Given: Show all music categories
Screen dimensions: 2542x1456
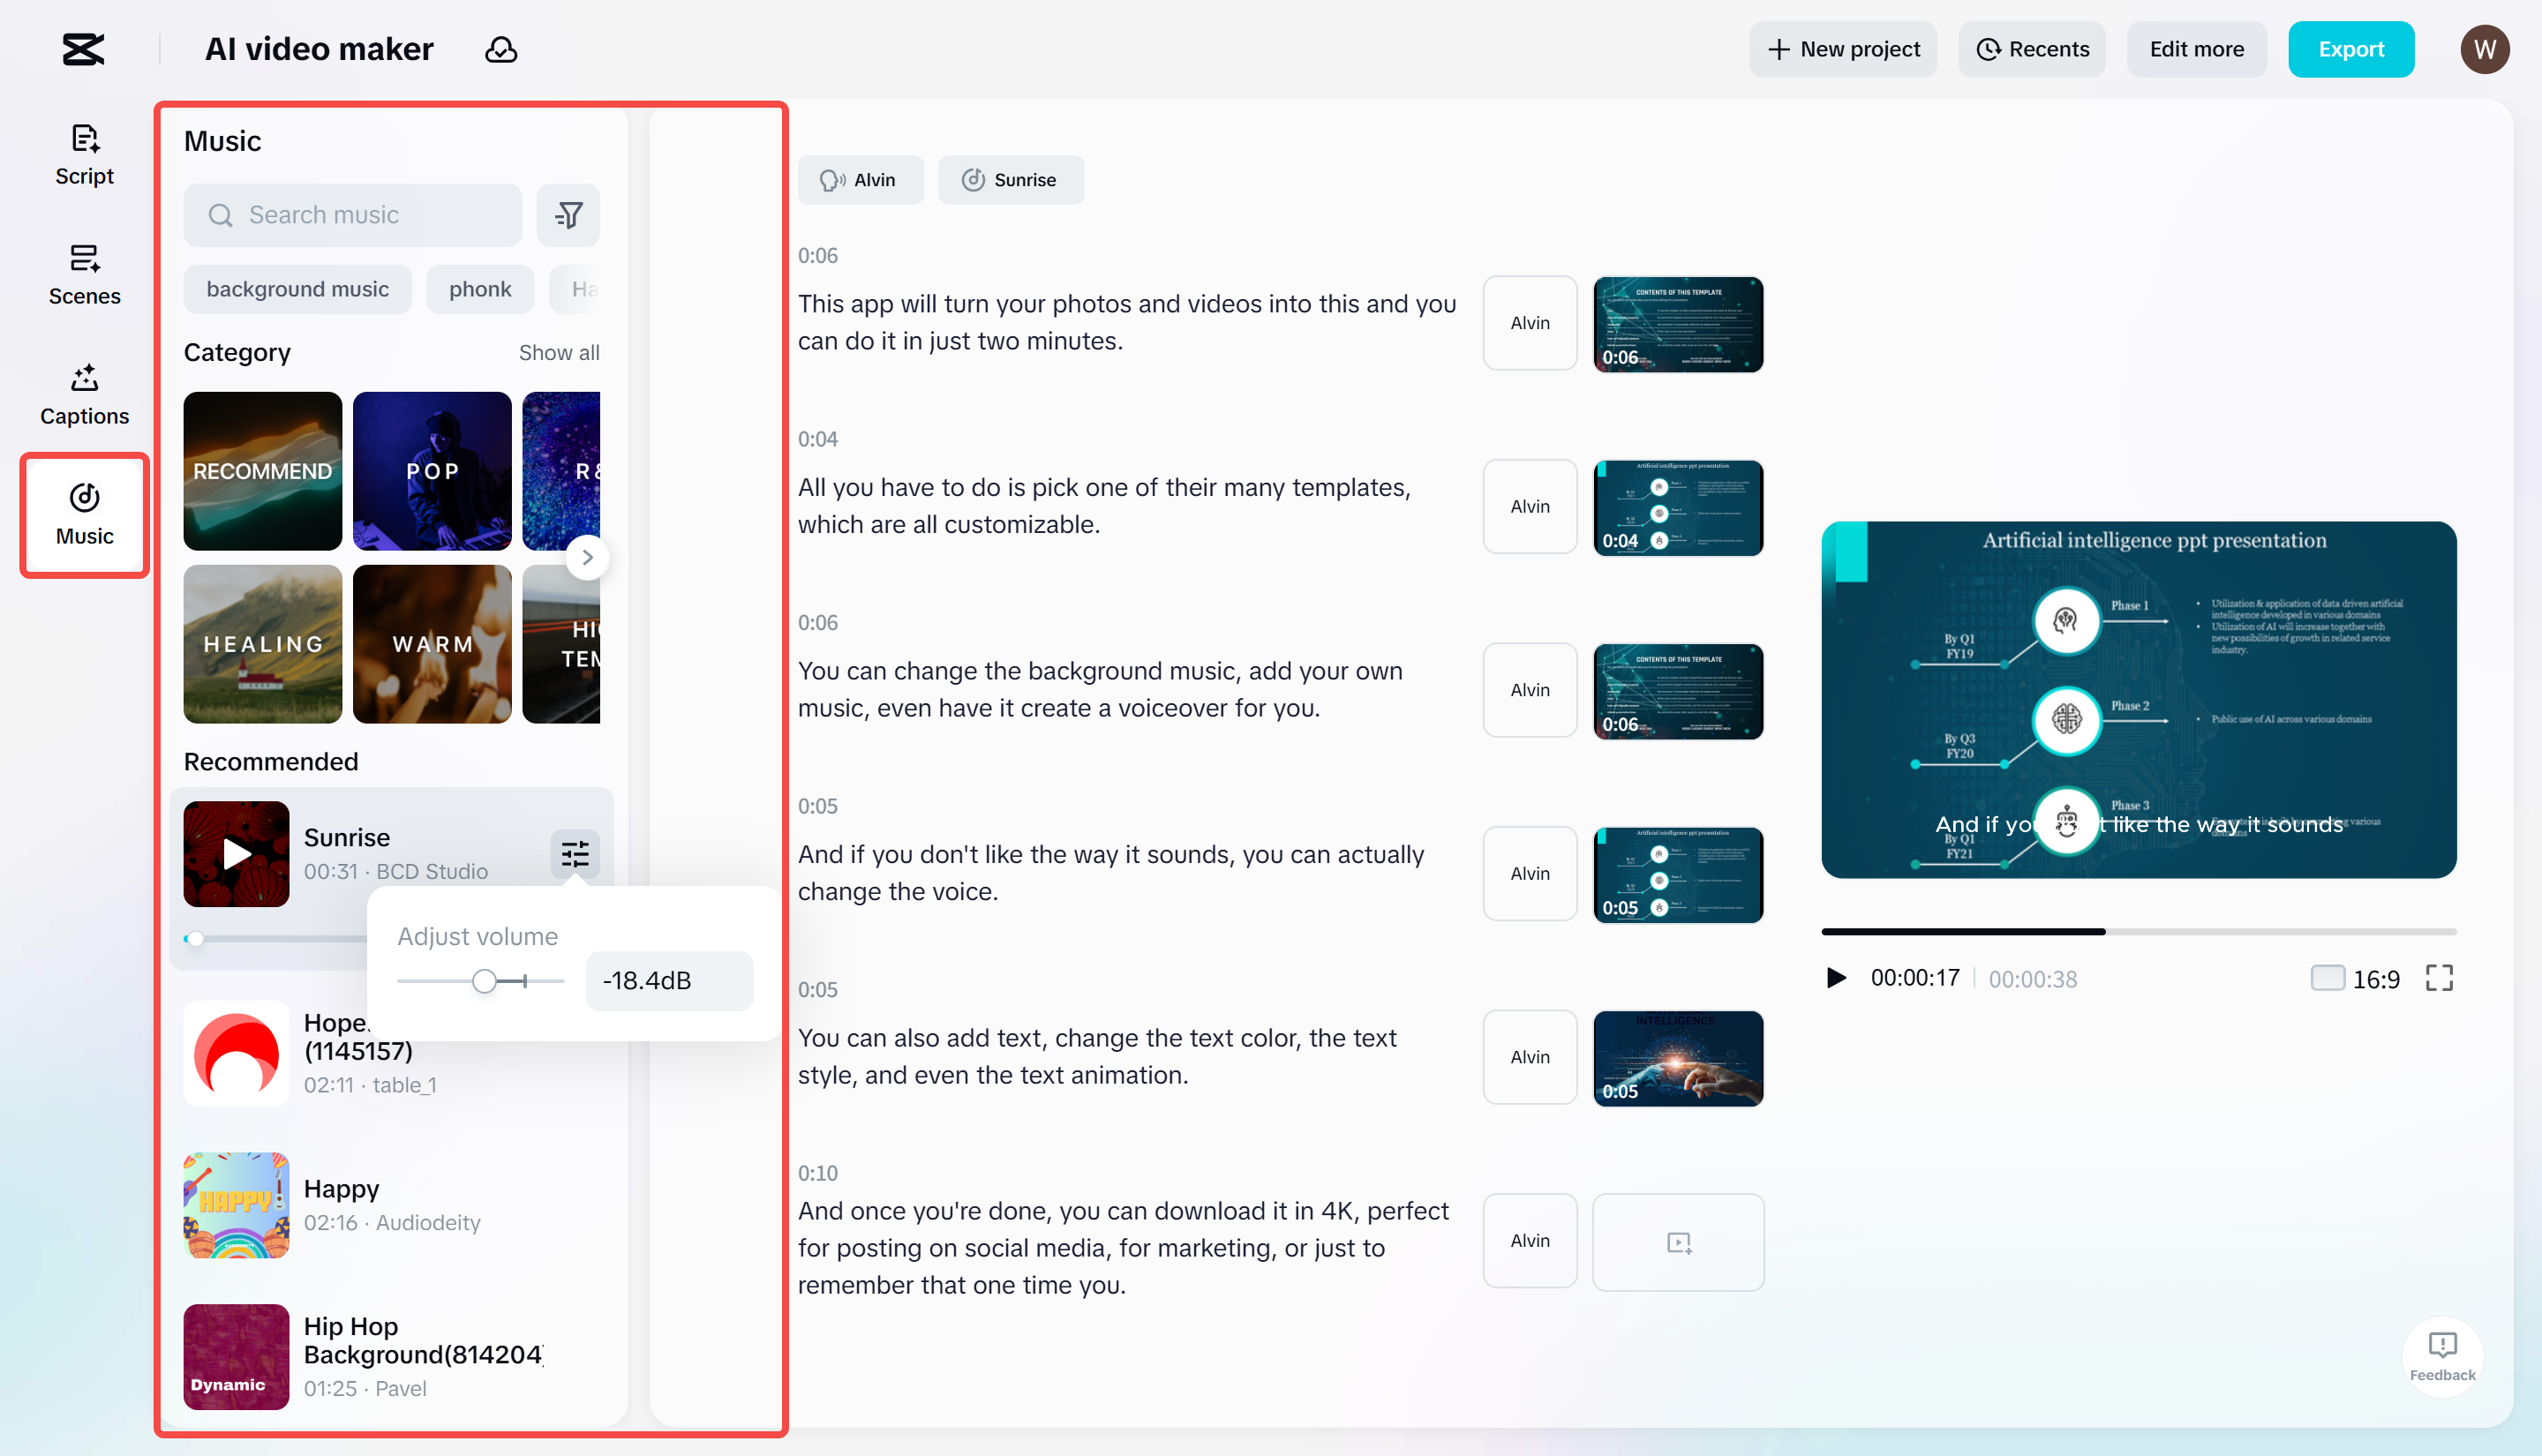Looking at the screenshot, I should tap(559, 352).
